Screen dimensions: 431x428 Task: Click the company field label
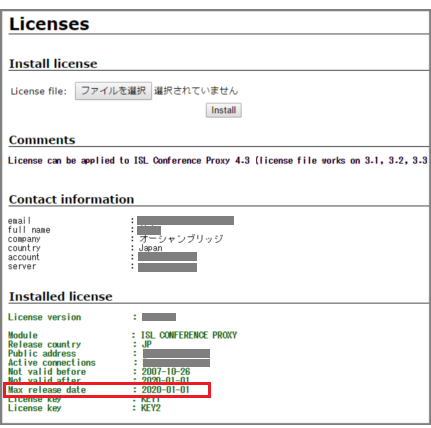pyautogui.click(x=24, y=239)
